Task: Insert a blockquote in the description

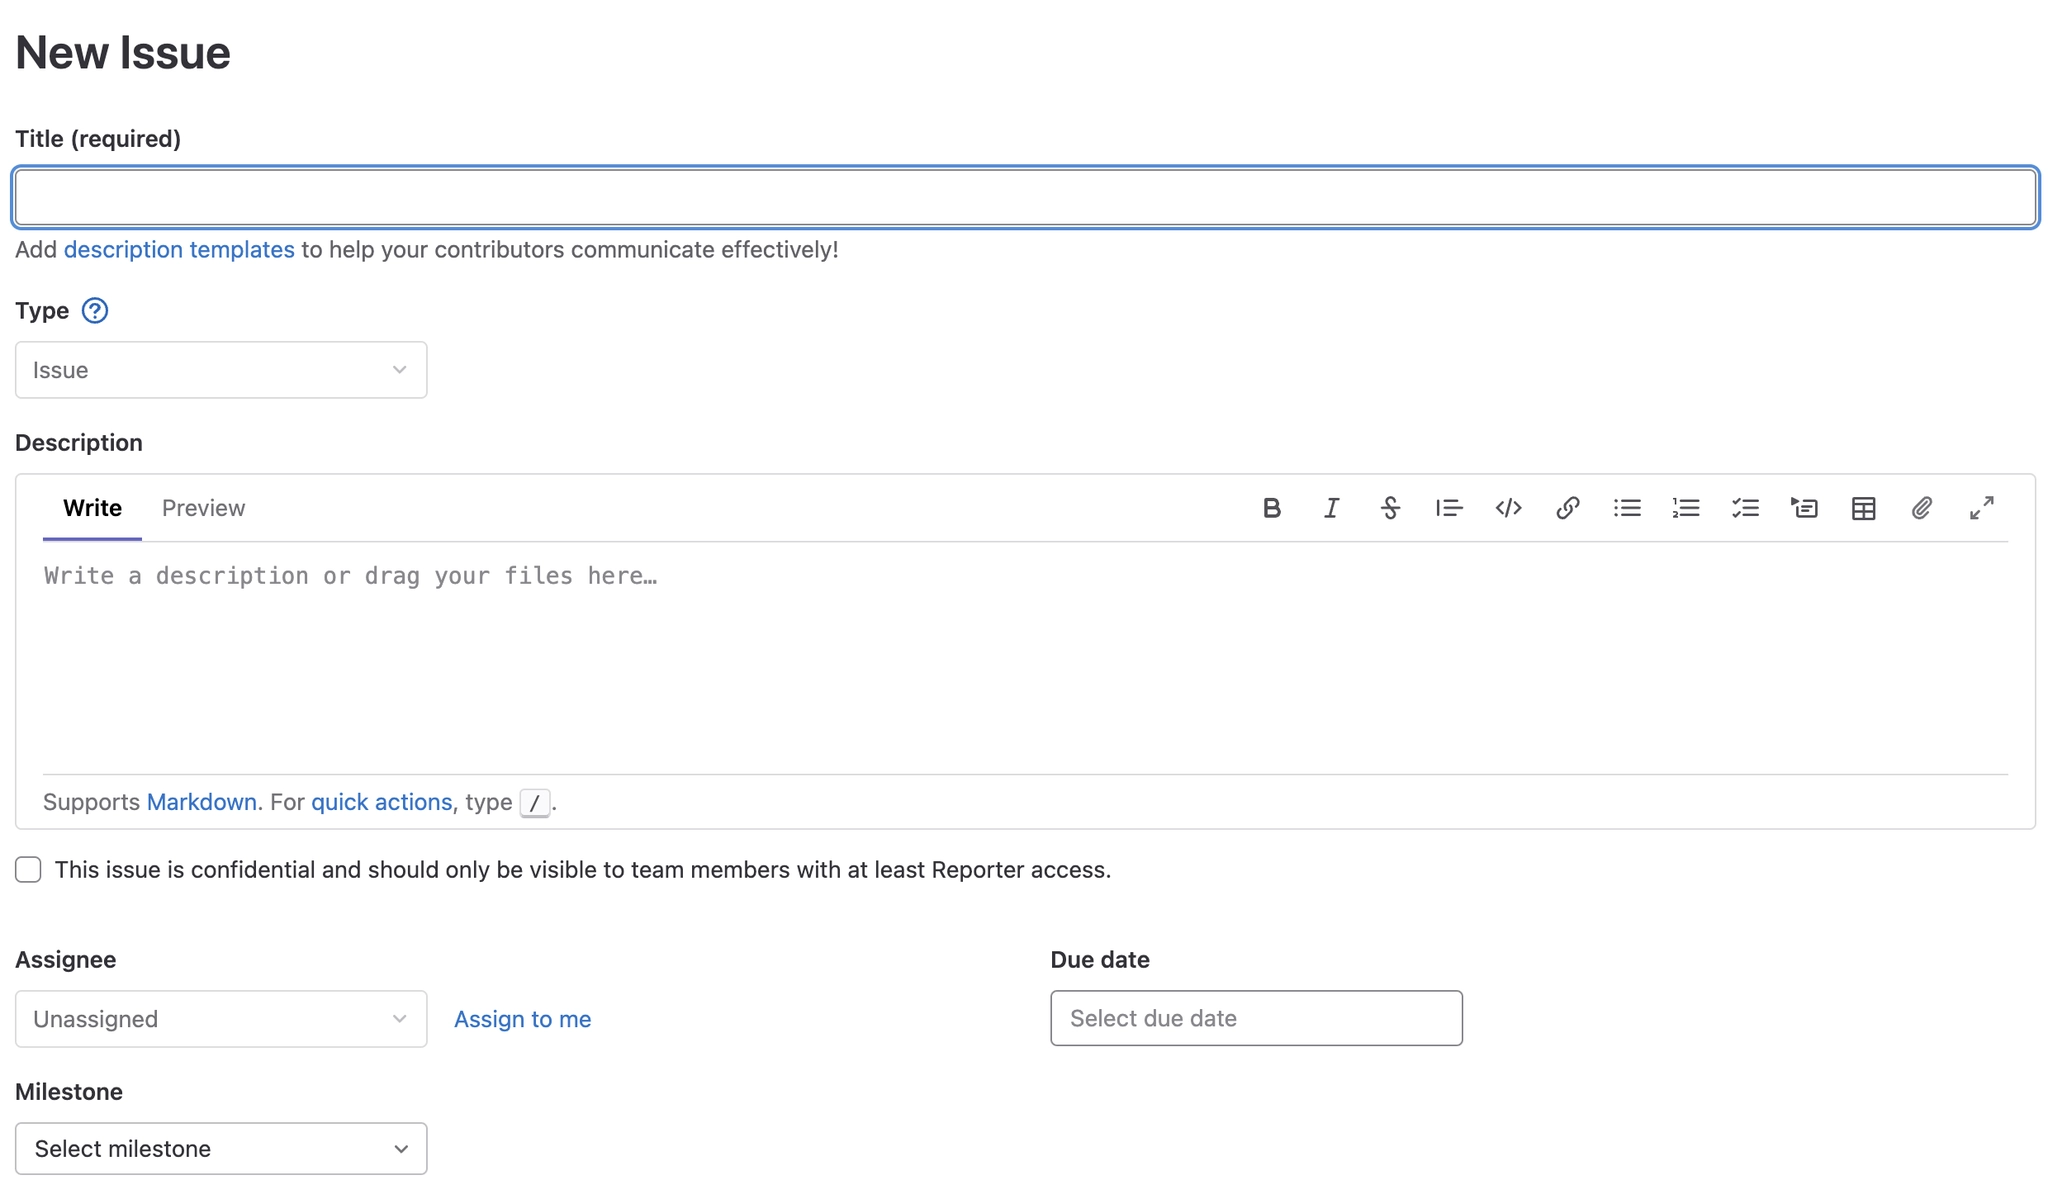Action: [1449, 508]
